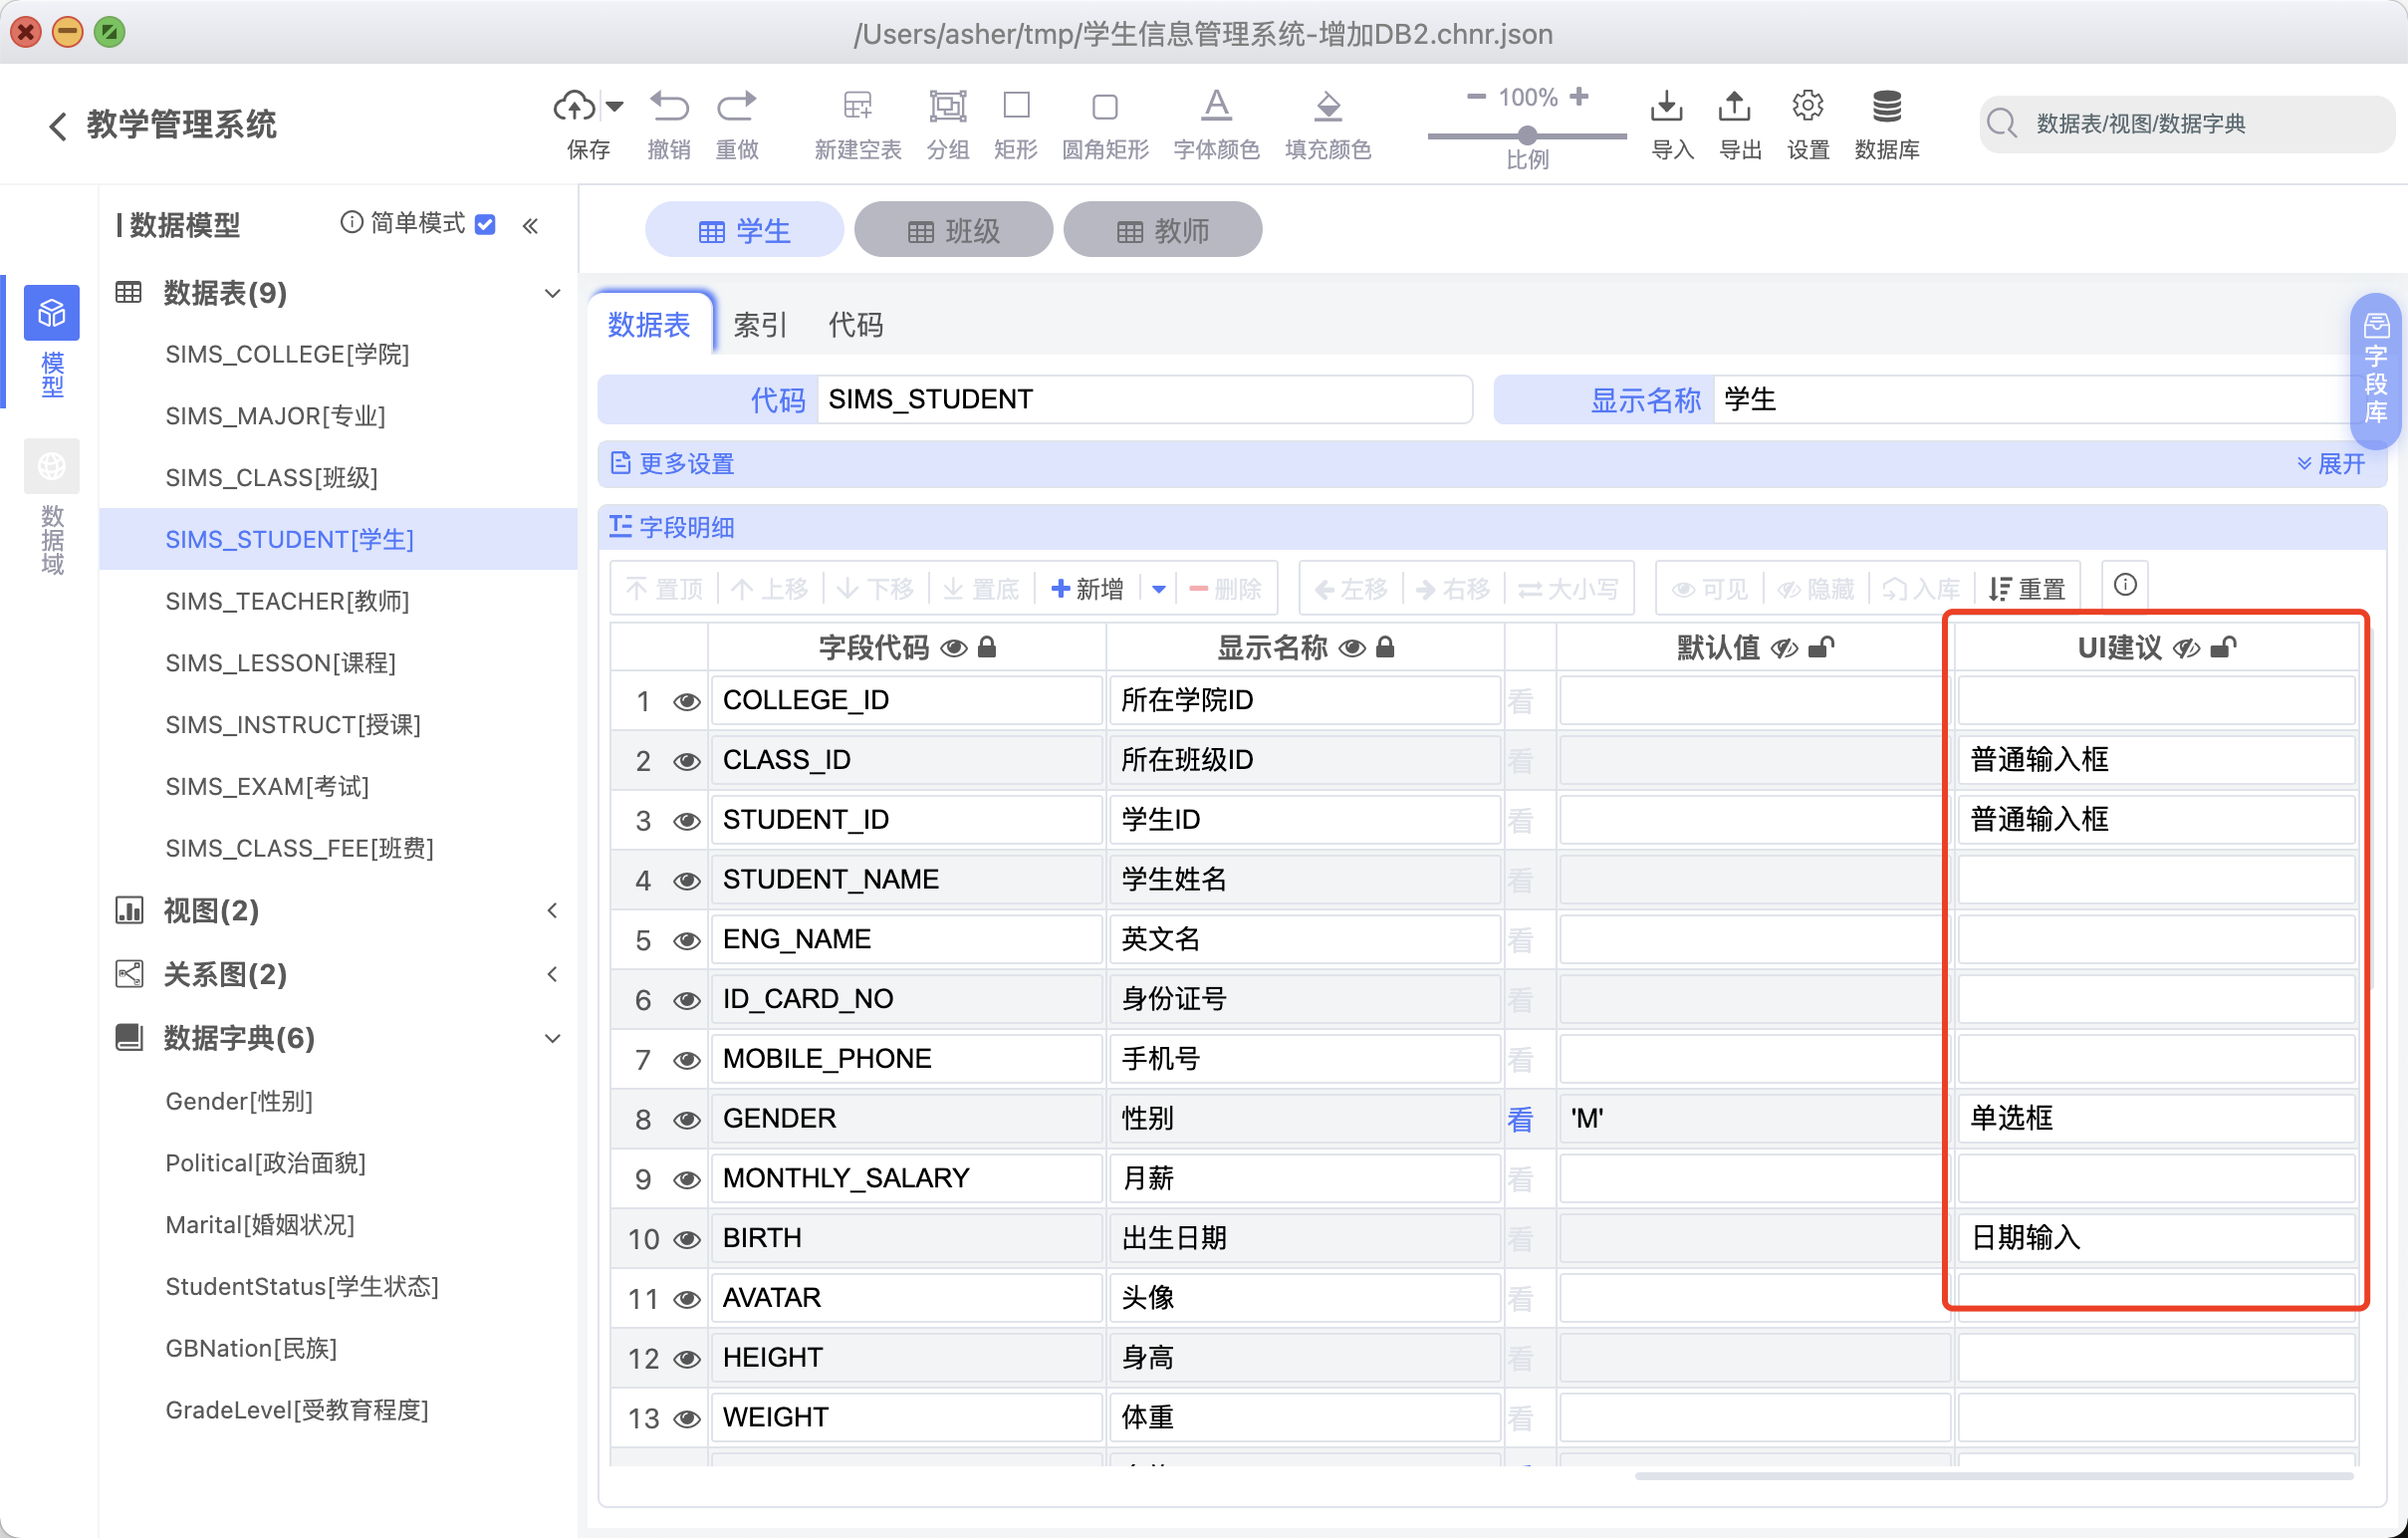Screen dimensions: 2408x1538
Task: Open Settings (设置) gear icon
Action: point(1808,105)
